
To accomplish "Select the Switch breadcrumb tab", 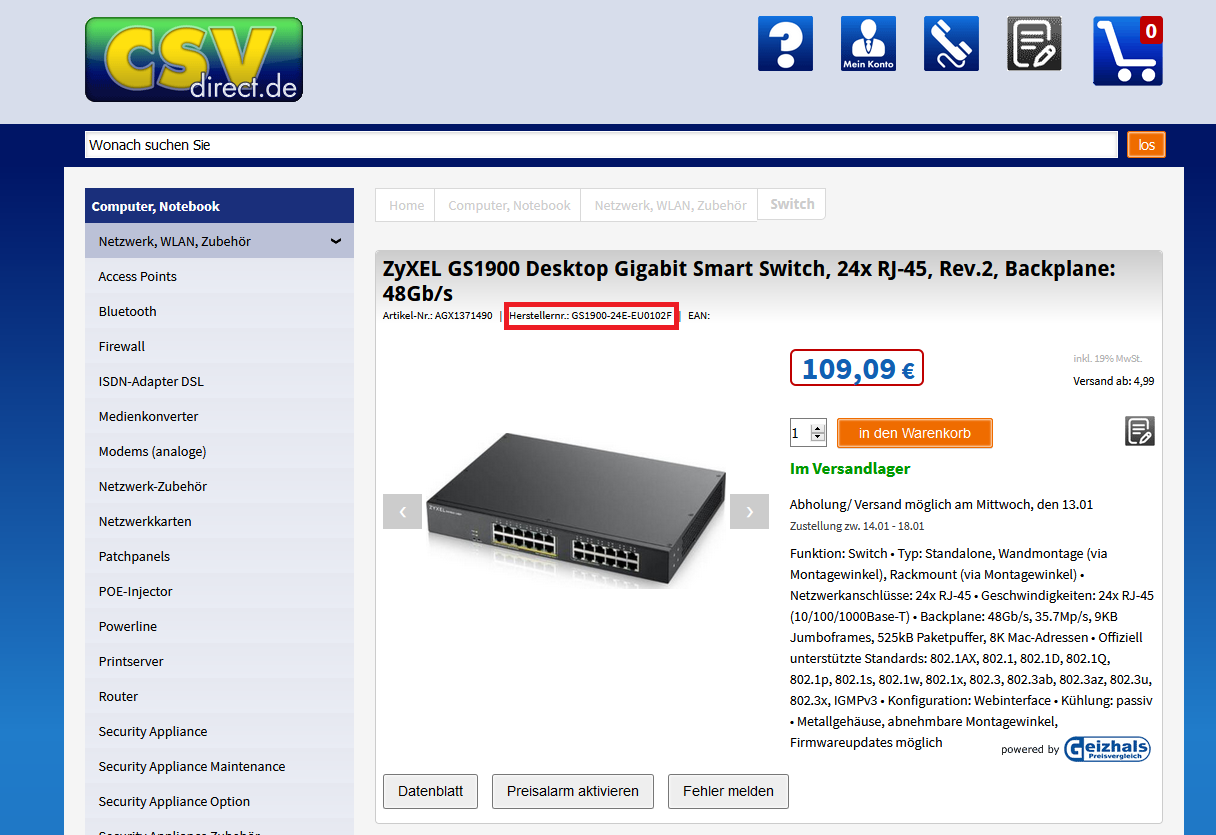I will [x=792, y=204].
